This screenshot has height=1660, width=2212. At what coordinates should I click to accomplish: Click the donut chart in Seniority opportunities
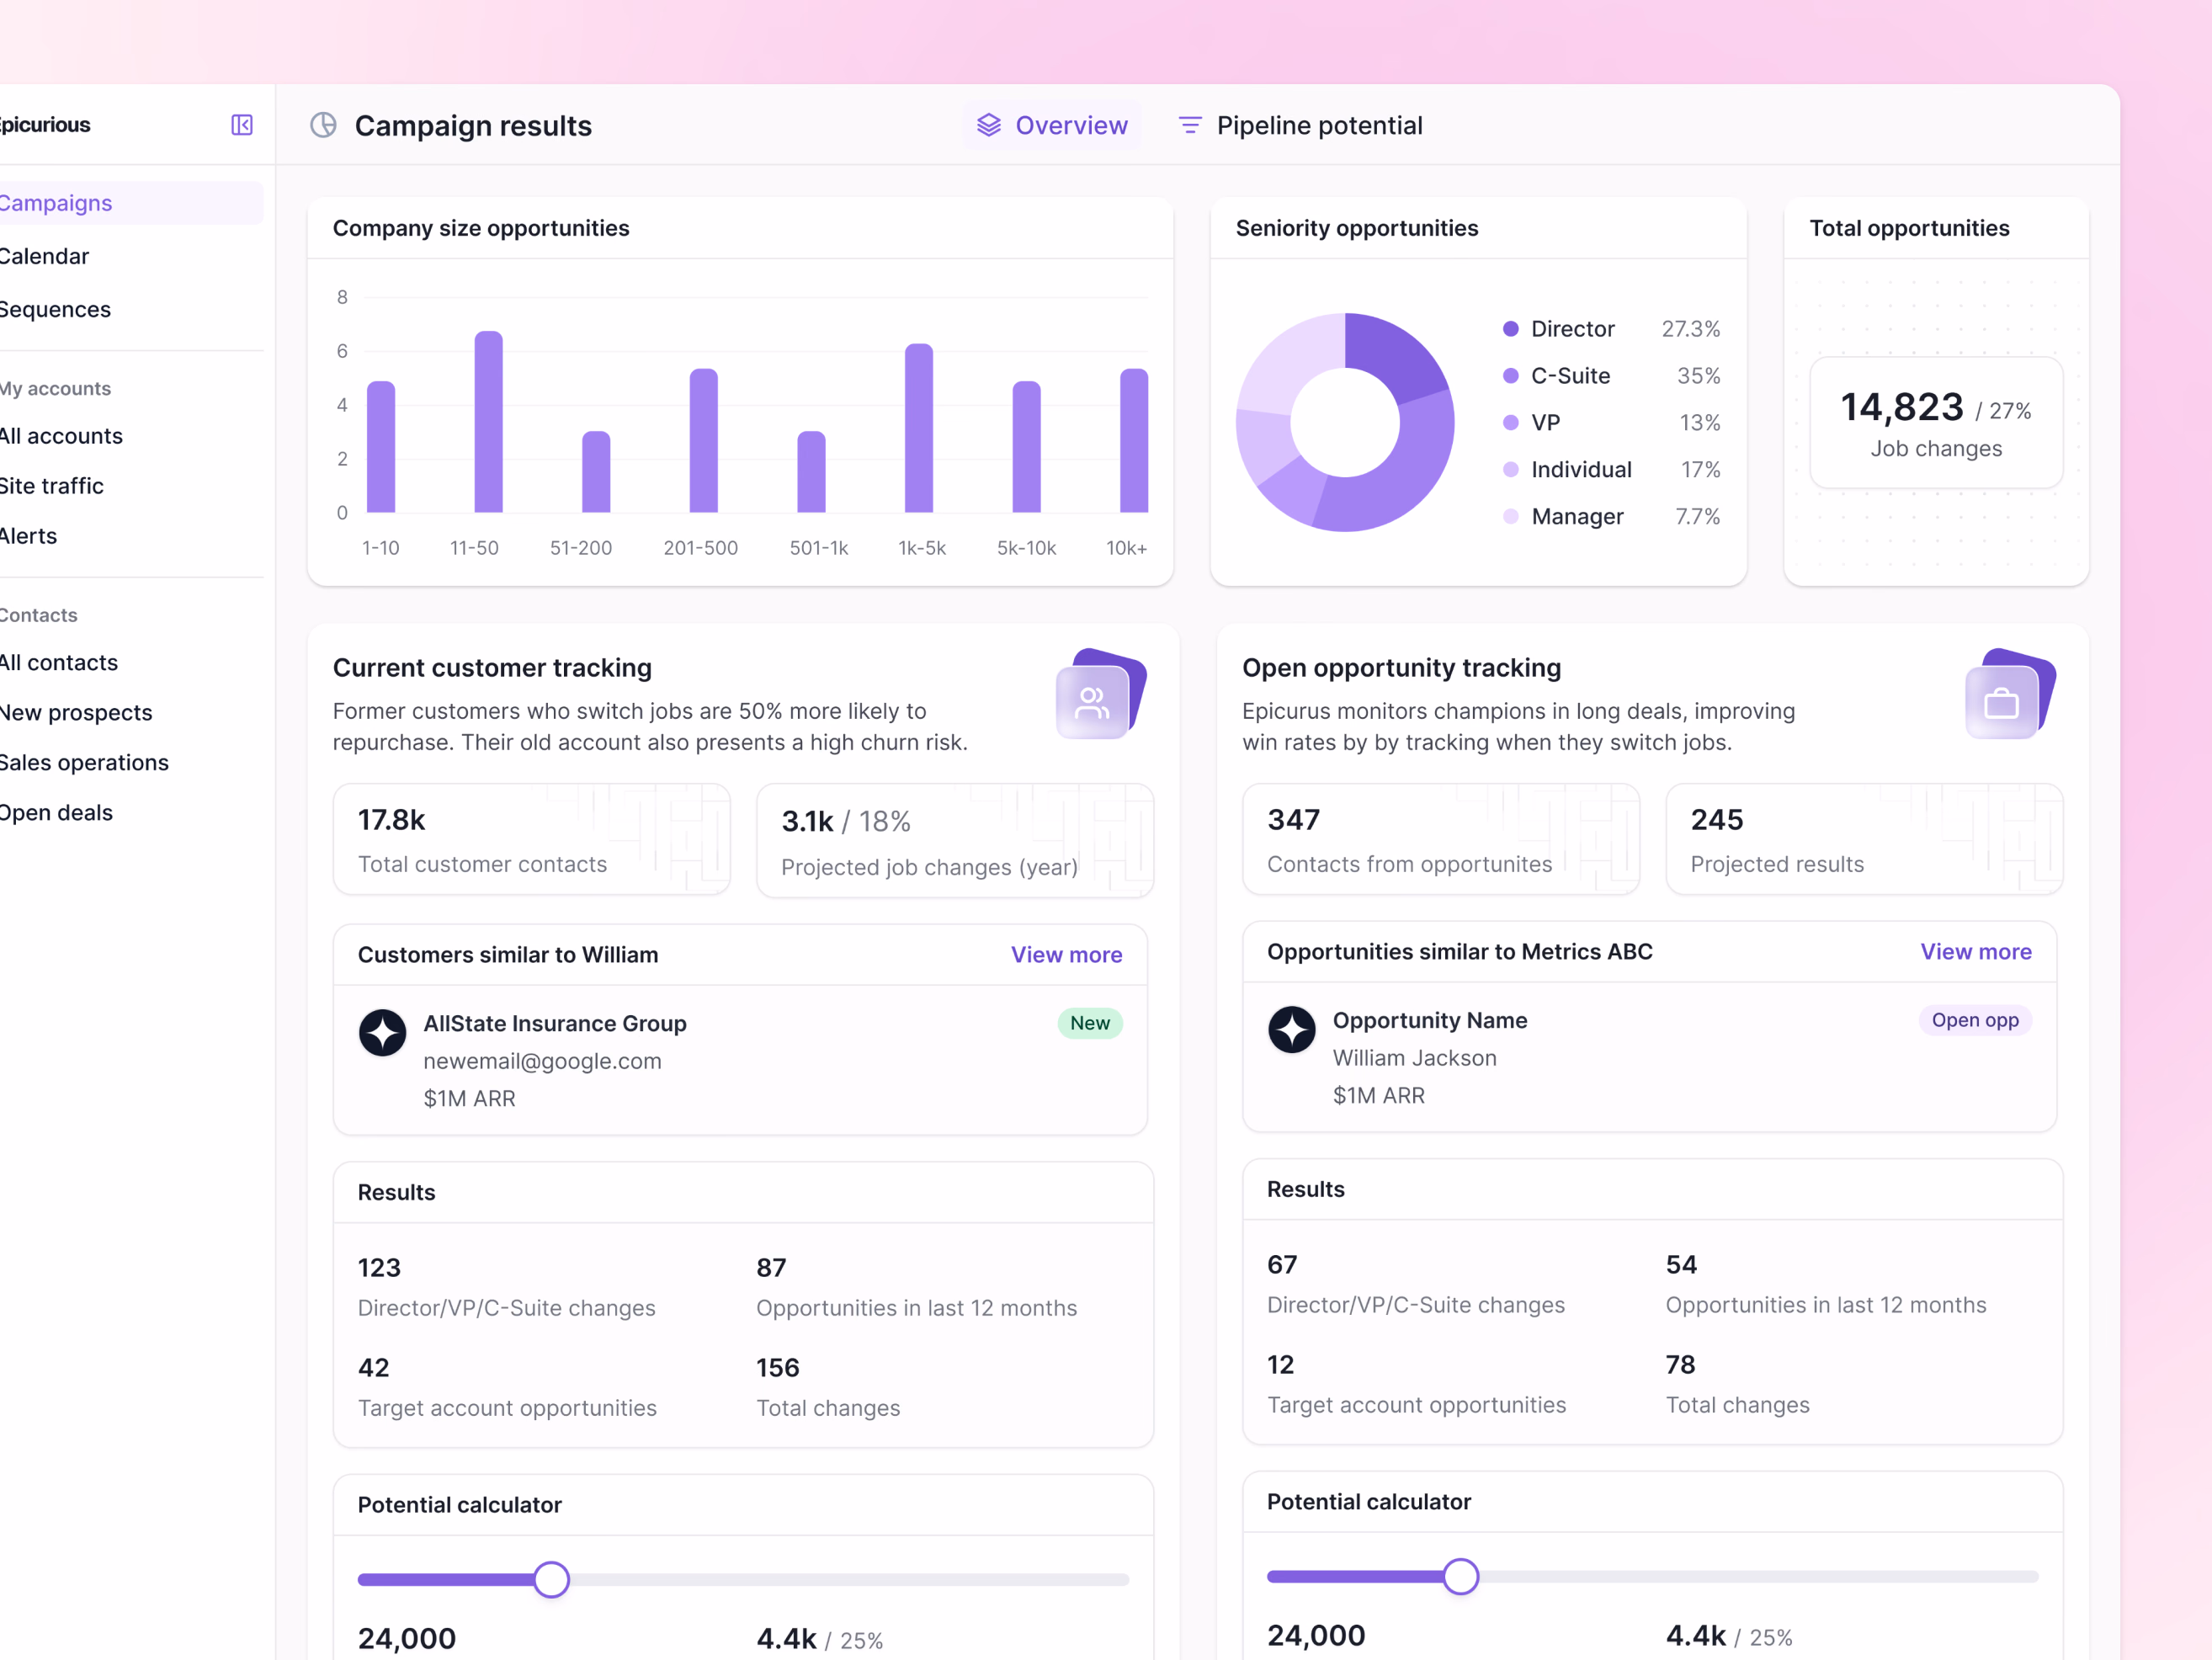click(1344, 423)
